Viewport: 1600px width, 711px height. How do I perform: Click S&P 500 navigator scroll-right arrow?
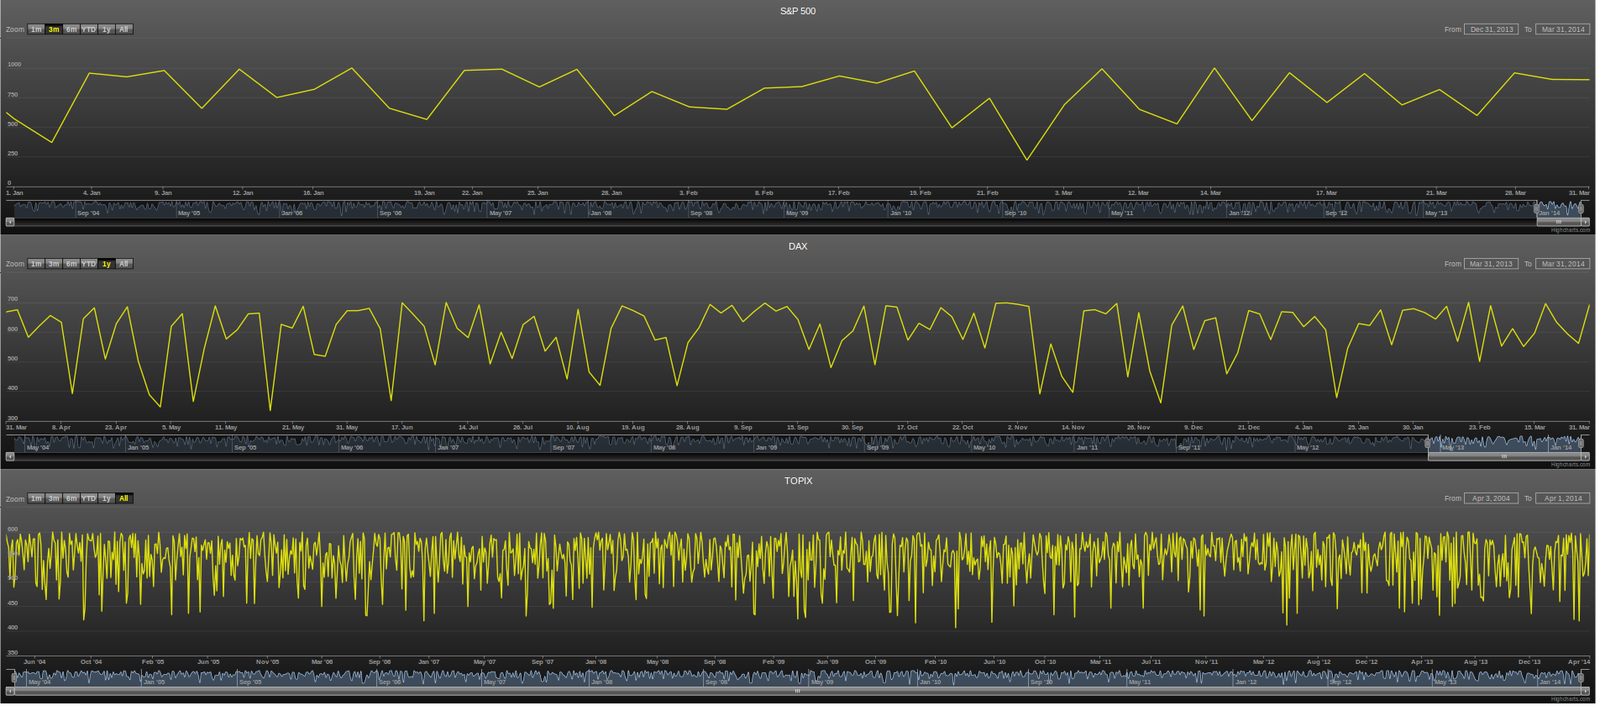click(x=1585, y=222)
